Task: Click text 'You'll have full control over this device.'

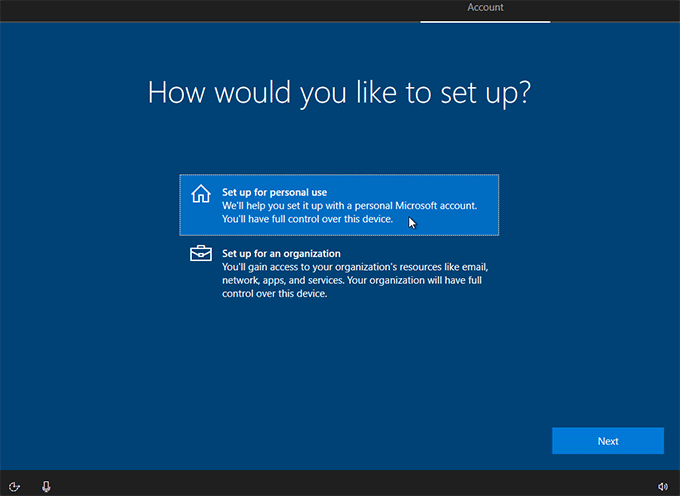Action: [307, 219]
